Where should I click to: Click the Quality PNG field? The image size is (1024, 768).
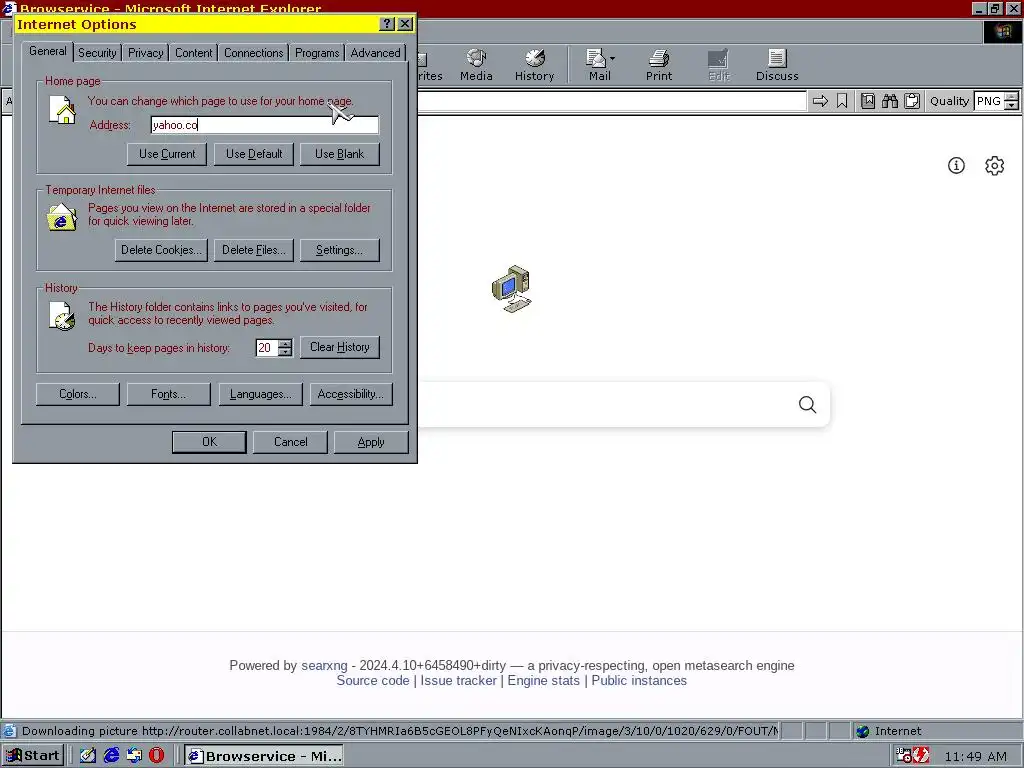(989, 101)
